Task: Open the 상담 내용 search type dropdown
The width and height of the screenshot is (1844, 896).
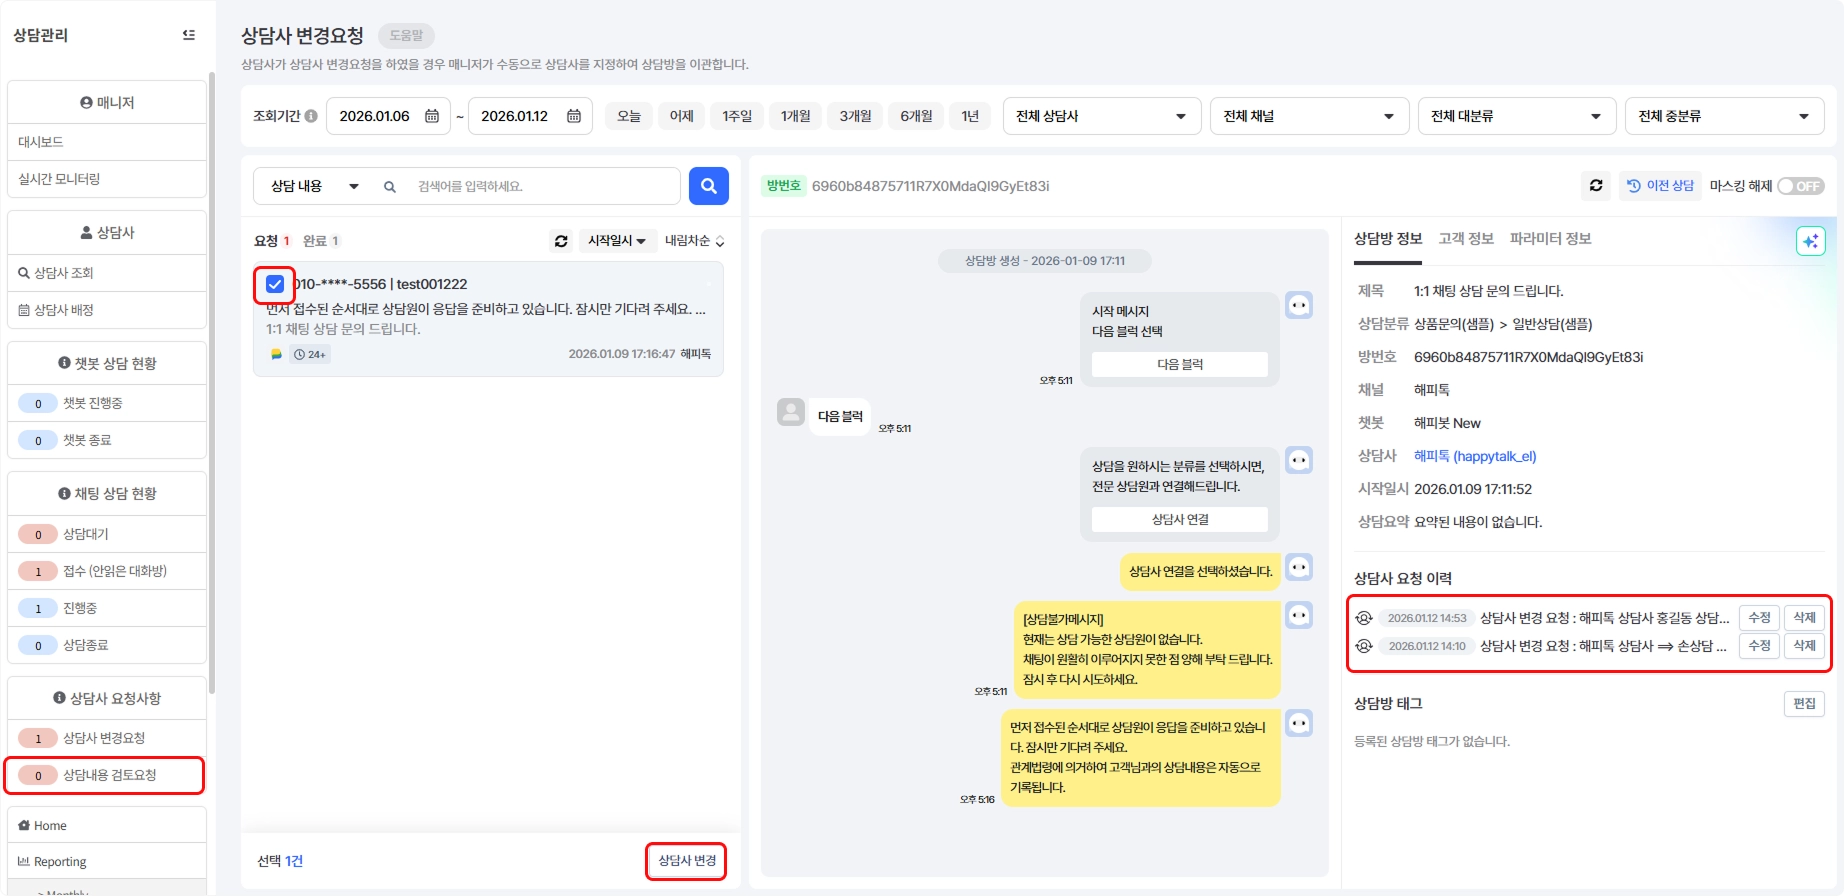Action: (314, 186)
